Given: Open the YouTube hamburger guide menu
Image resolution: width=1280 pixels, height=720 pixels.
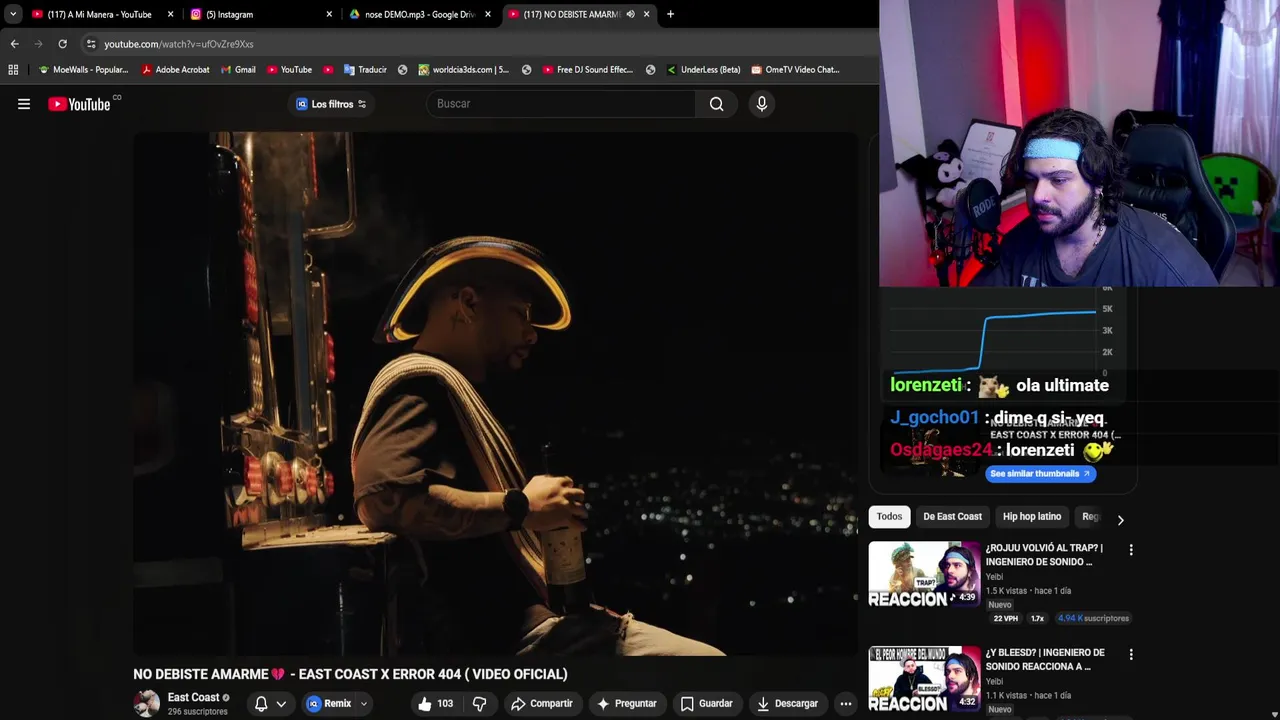Looking at the screenshot, I should click(24, 104).
